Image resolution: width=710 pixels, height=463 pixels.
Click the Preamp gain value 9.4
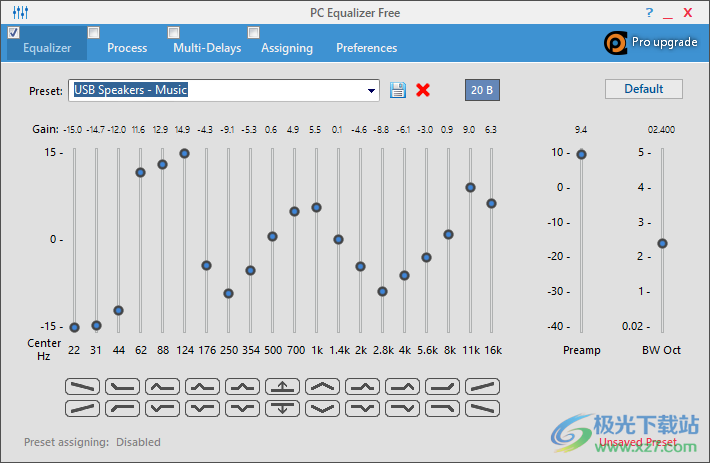point(581,130)
